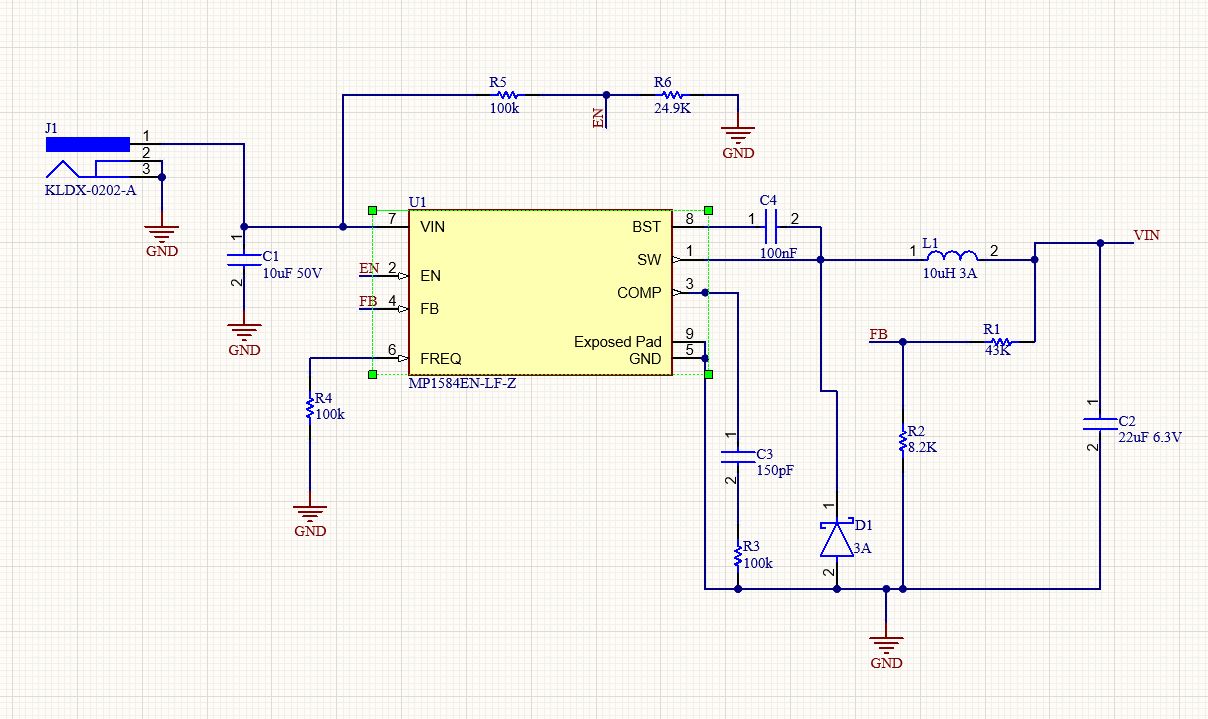Click the FB net label at U1 pin 4
The width and height of the screenshot is (1208, 719).
(x=369, y=301)
